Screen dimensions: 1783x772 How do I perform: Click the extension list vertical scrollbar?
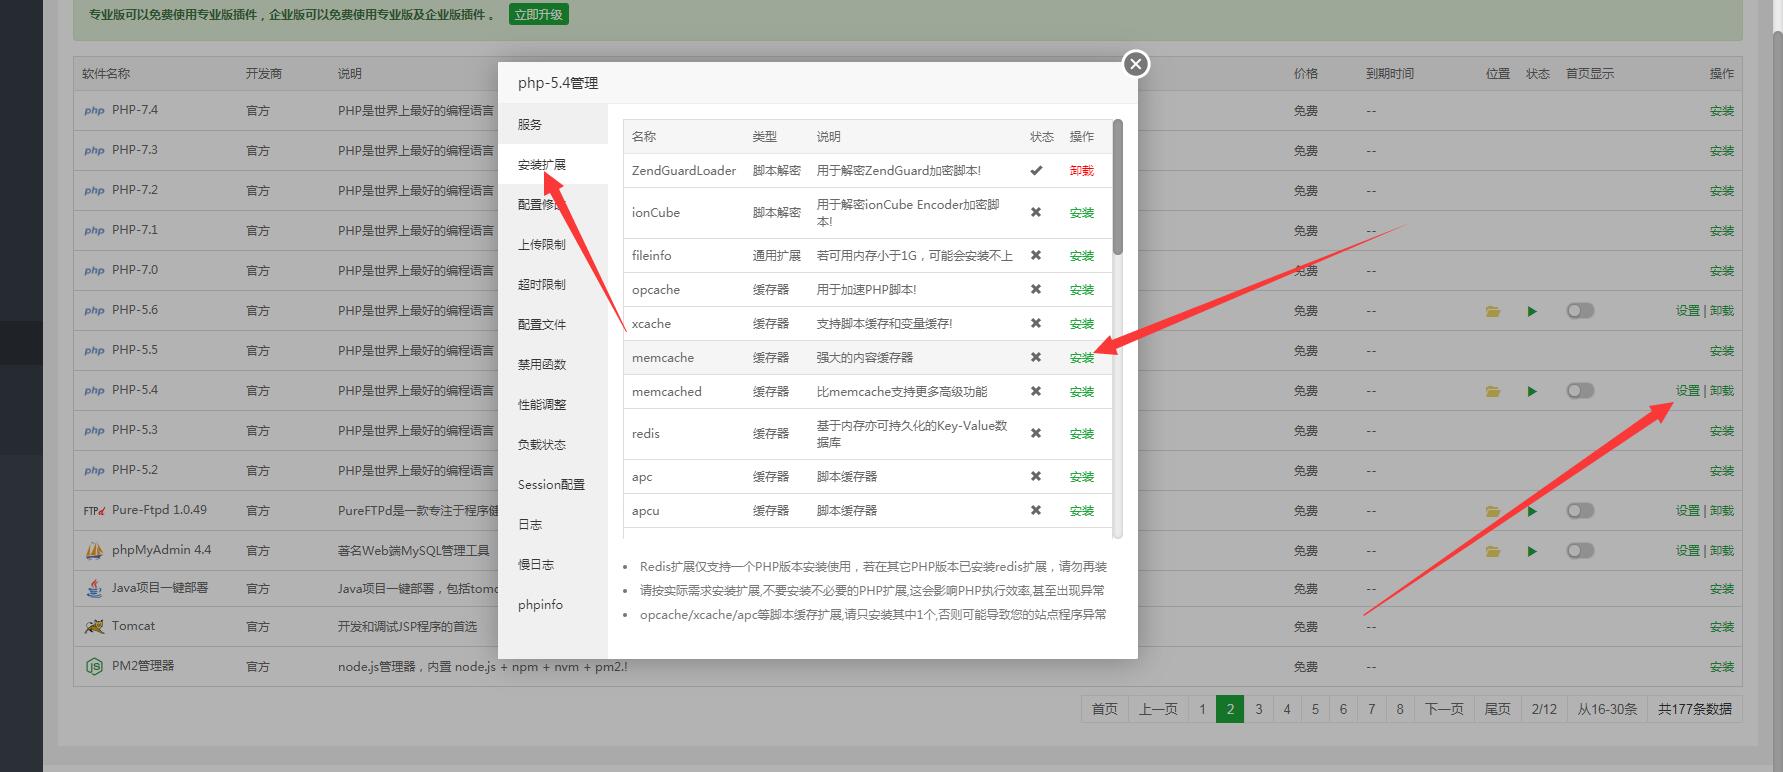pos(1118,190)
